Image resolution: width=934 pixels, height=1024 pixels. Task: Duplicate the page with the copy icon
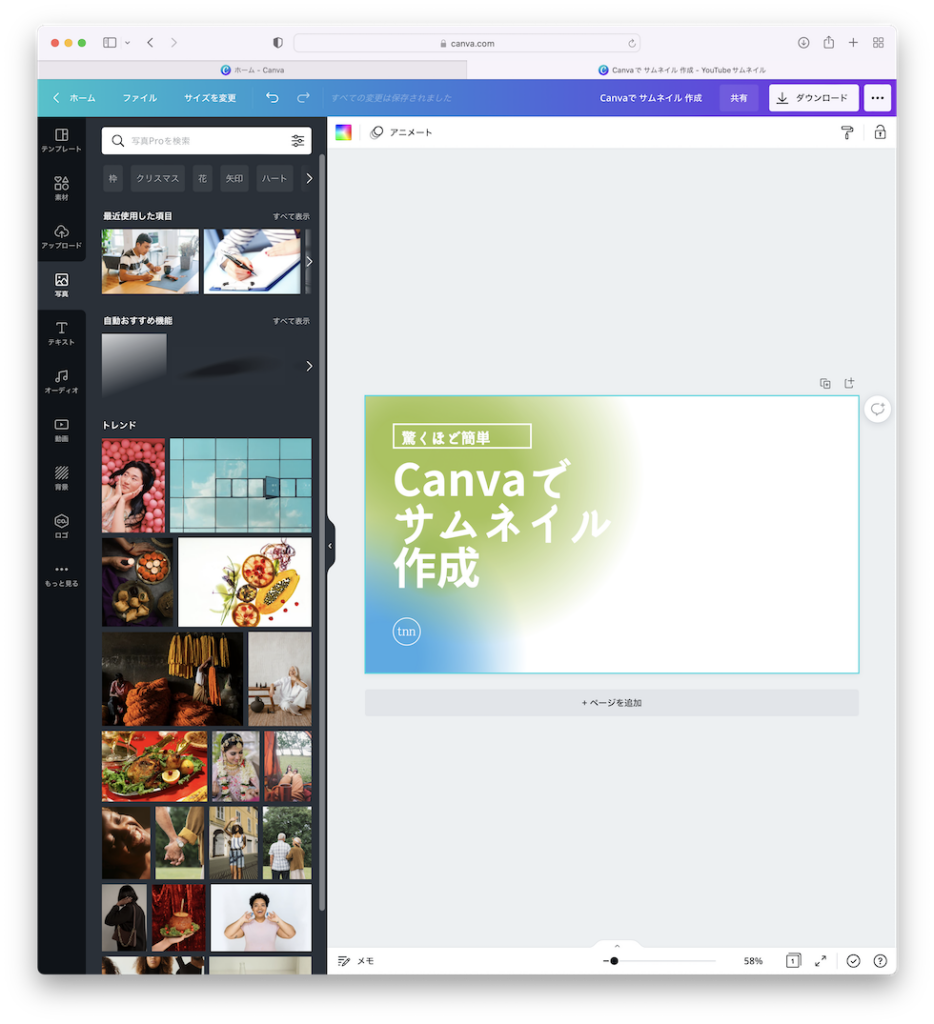point(825,383)
